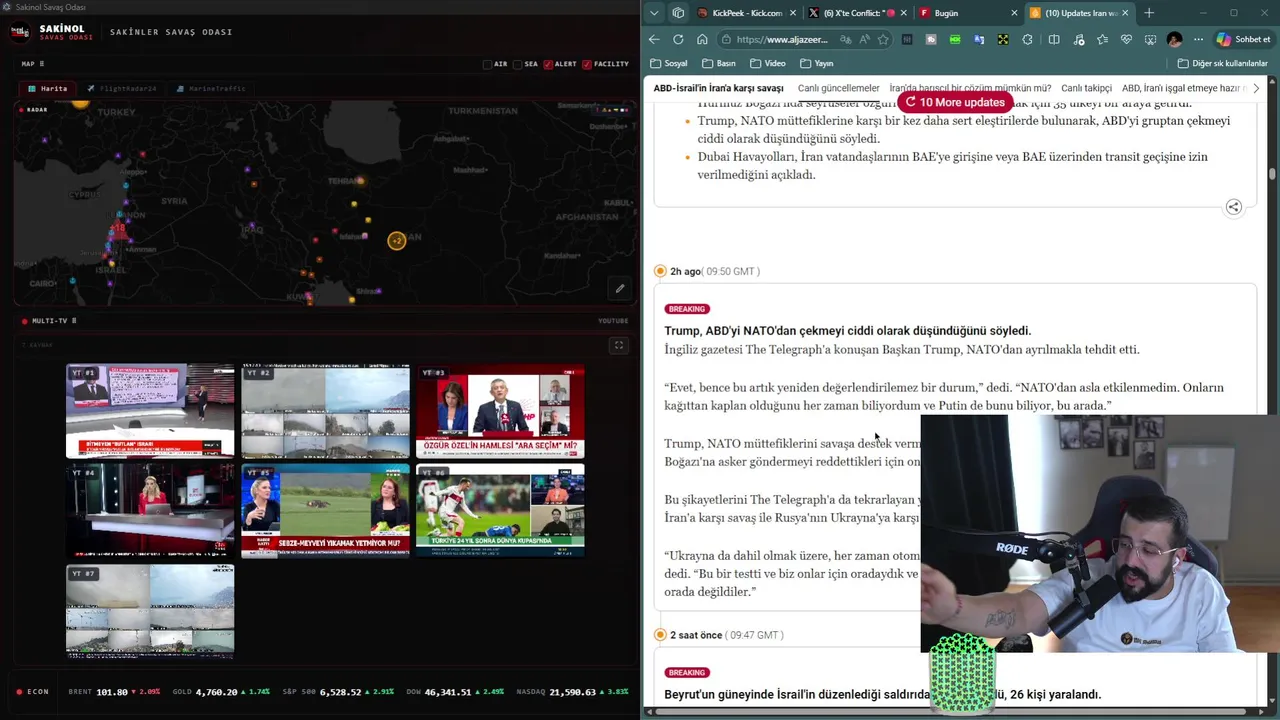This screenshot has height=720, width=1280.
Task: Expand the Multi-TV grid fullscreen icon
Action: [618, 345]
